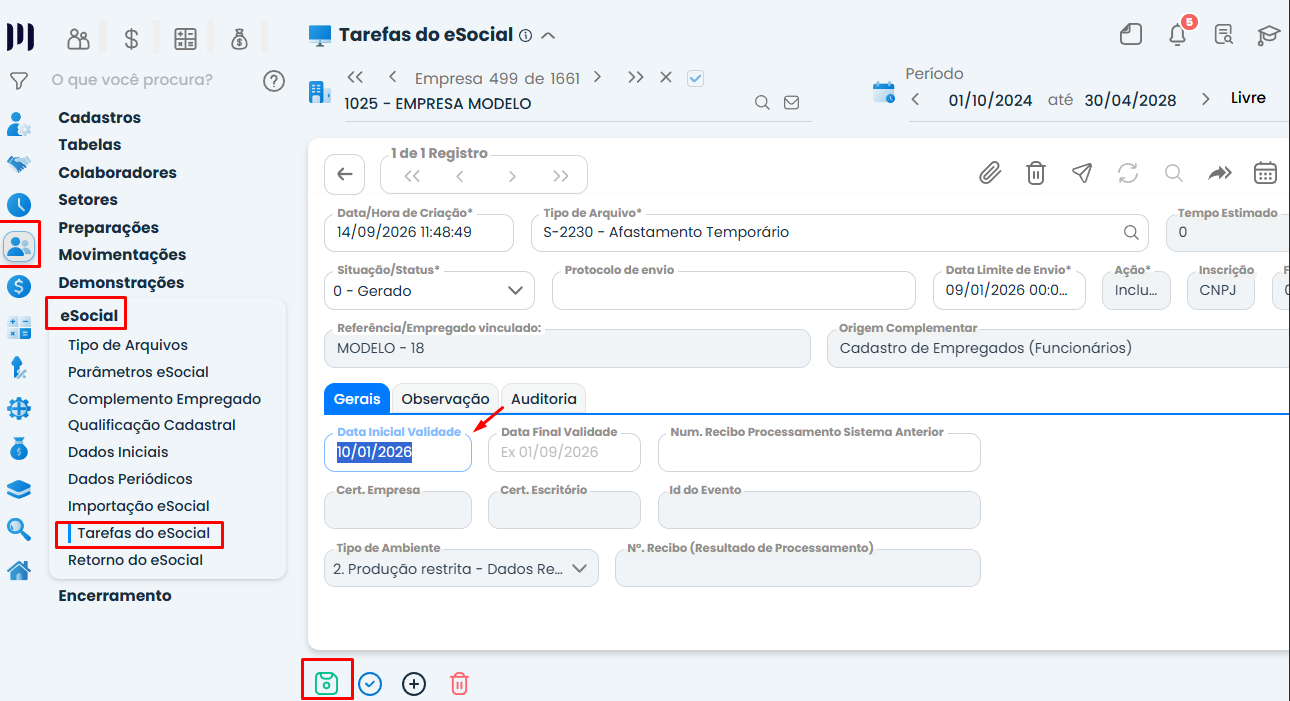Image resolution: width=1290 pixels, height=701 pixels.
Task: Click the Data Final Validade field
Action: [x=564, y=452]
